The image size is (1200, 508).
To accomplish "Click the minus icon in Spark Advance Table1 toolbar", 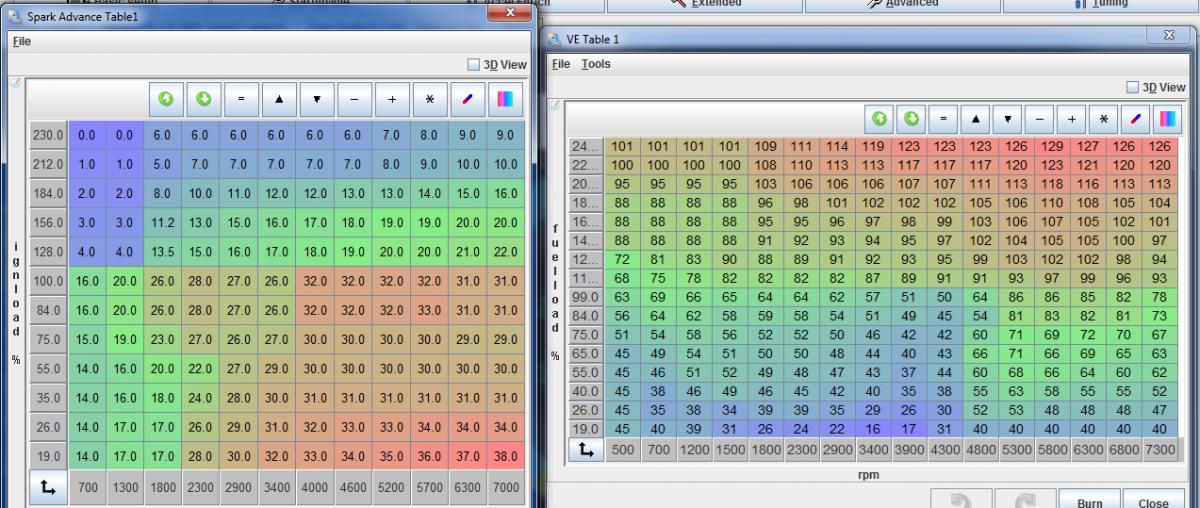I will point(354,100).
